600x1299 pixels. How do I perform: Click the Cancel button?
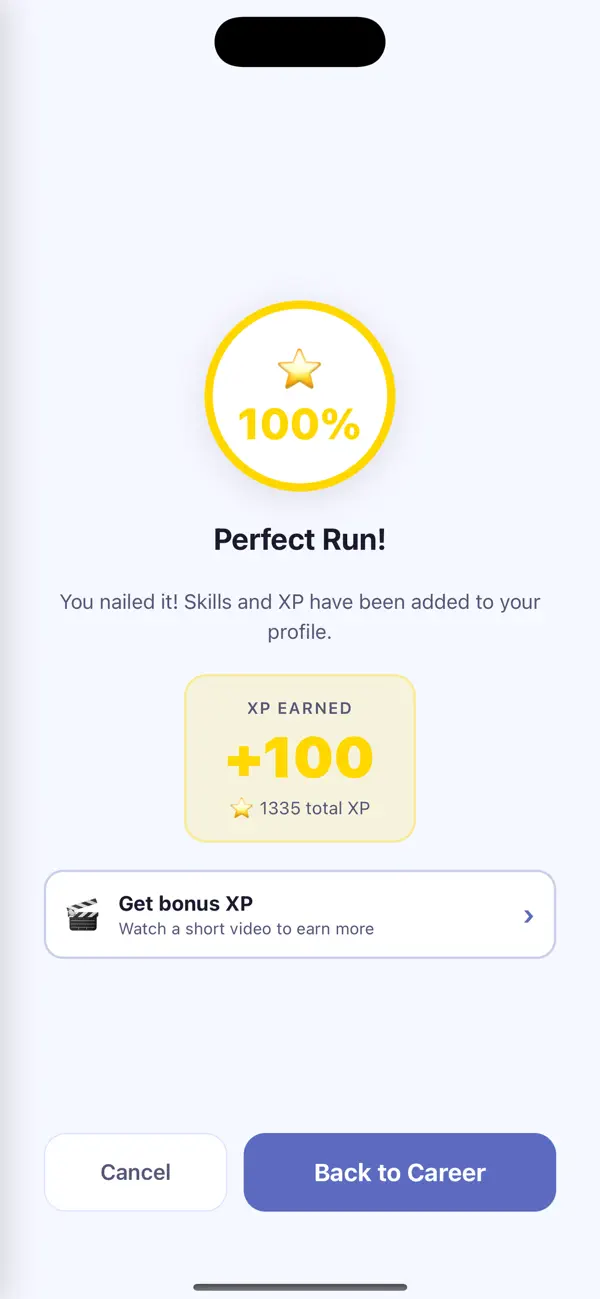coord(136,1172)
